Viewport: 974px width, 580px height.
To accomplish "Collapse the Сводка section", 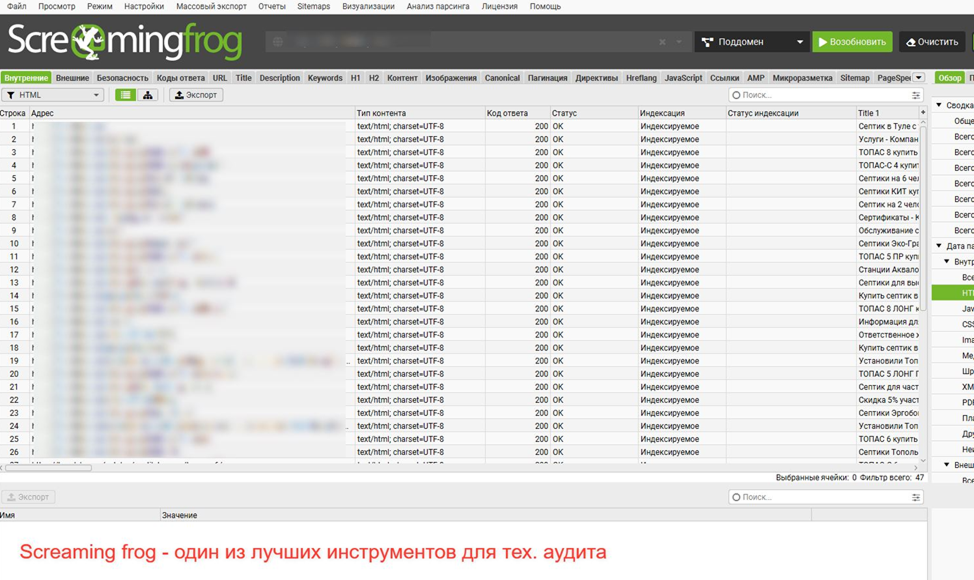I will click(939, 105).
